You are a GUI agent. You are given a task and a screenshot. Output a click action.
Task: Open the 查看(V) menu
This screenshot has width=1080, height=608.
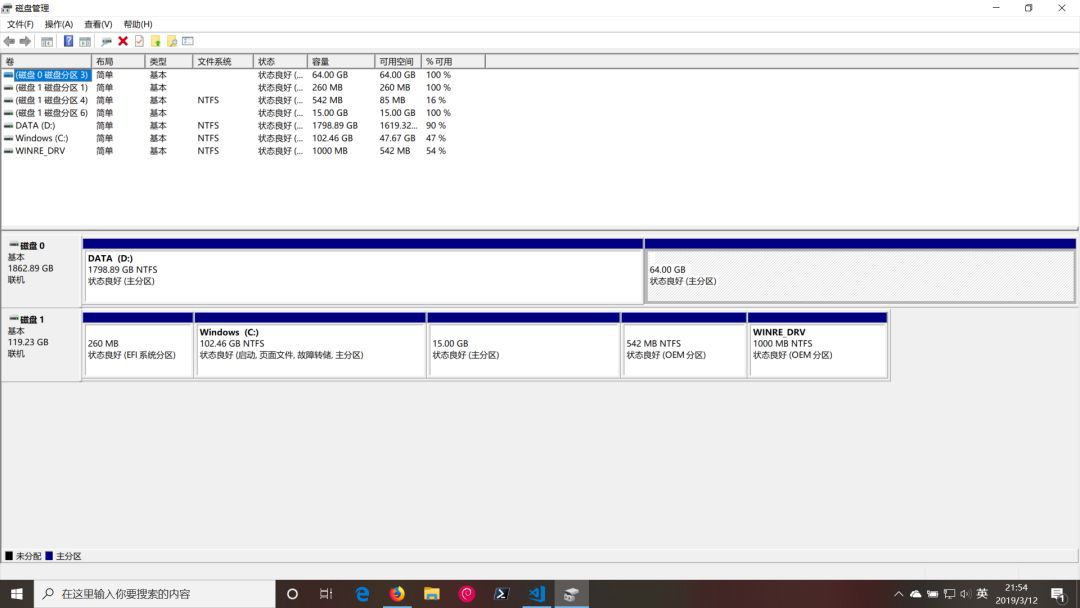98,24
